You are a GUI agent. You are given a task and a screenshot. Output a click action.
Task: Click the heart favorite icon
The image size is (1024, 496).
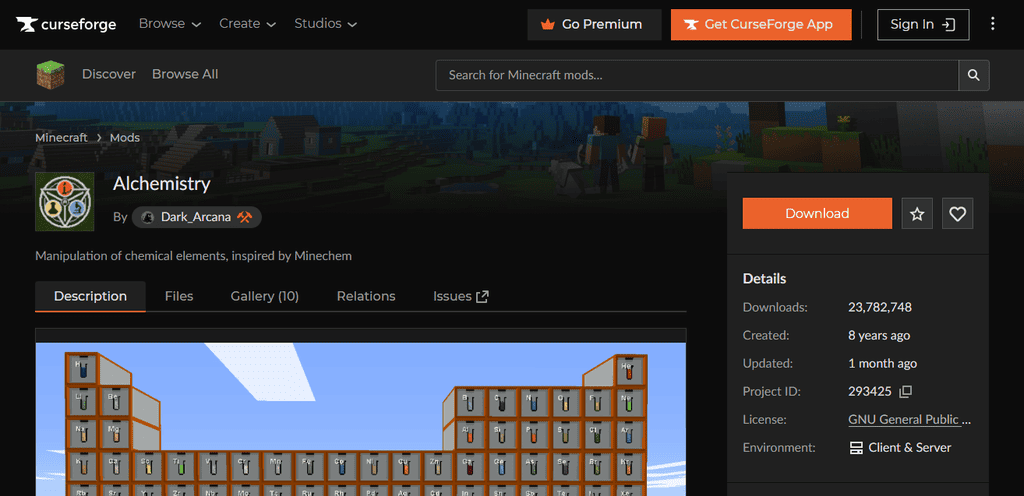pos(957,213)
